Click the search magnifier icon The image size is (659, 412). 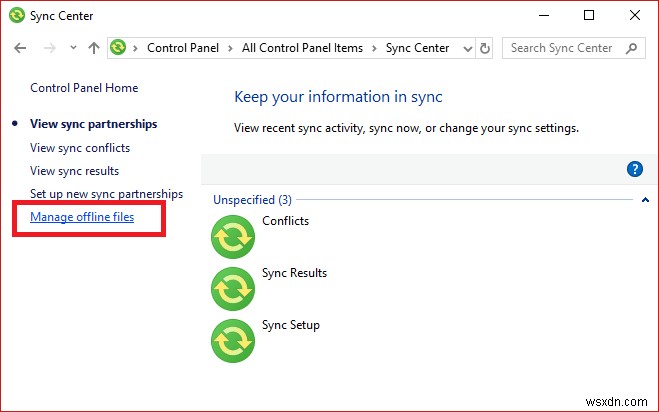pos(632,48)
